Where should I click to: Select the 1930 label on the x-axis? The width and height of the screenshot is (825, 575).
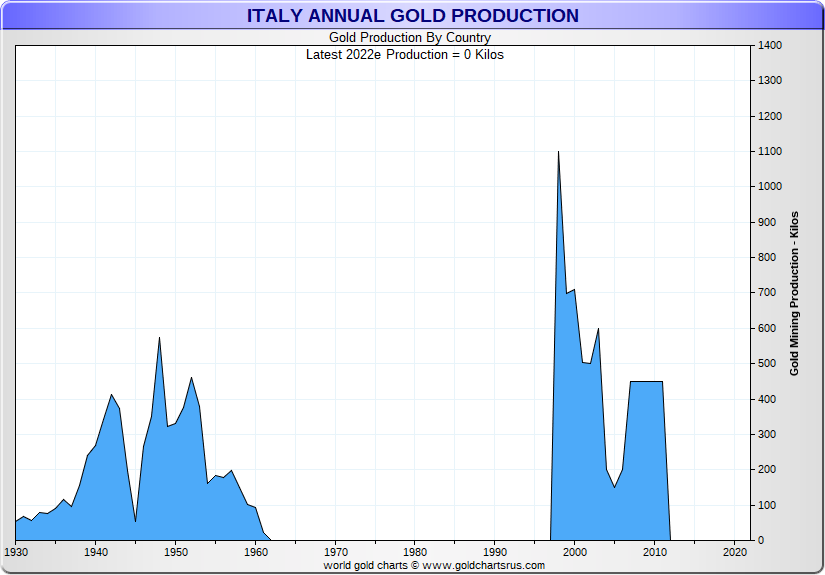point(16,552)
